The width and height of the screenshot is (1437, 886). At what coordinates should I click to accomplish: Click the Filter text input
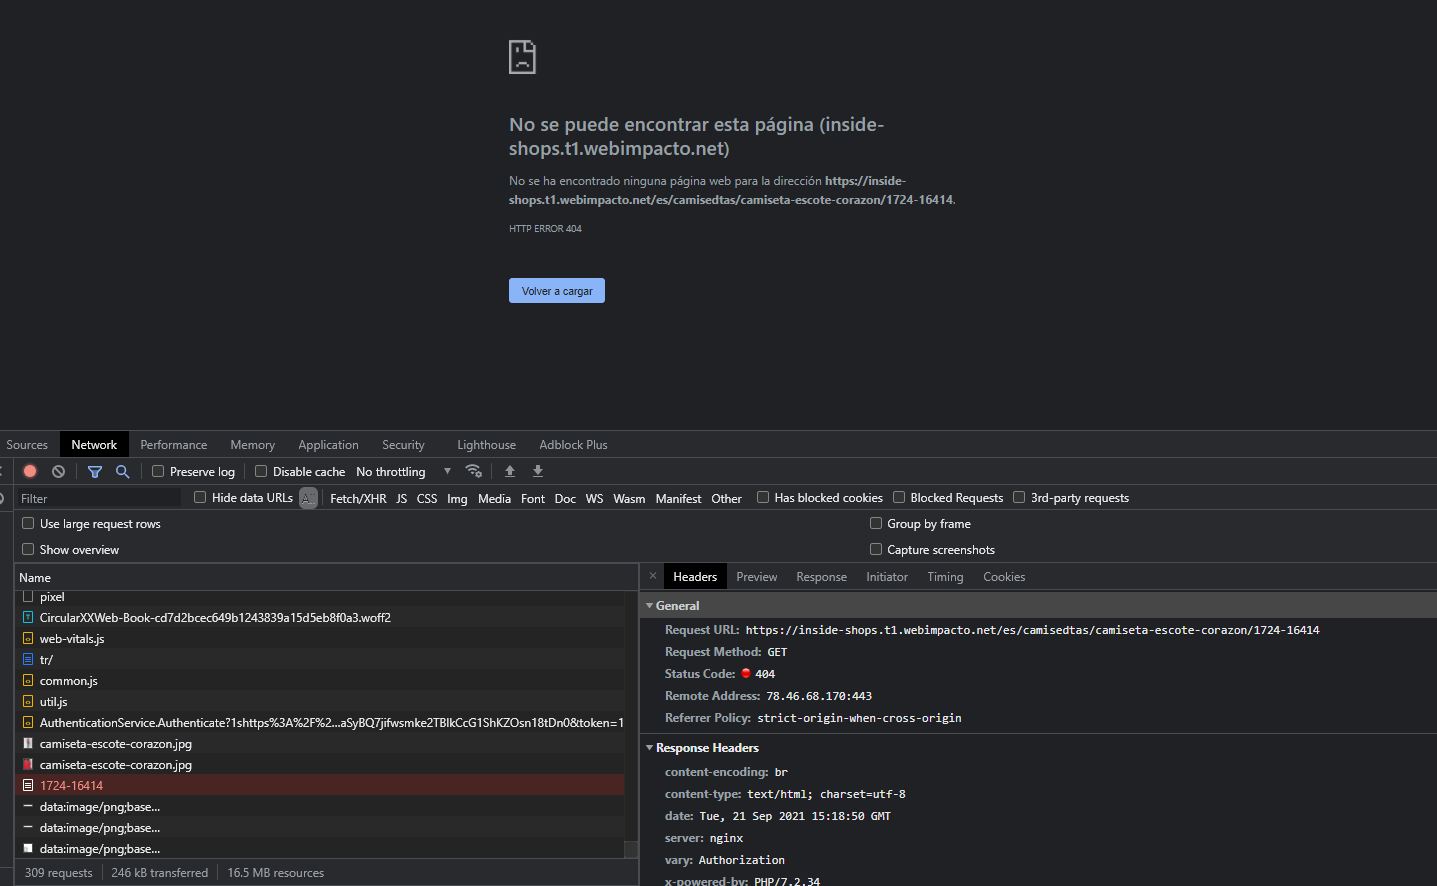click(x=98, y=498)
